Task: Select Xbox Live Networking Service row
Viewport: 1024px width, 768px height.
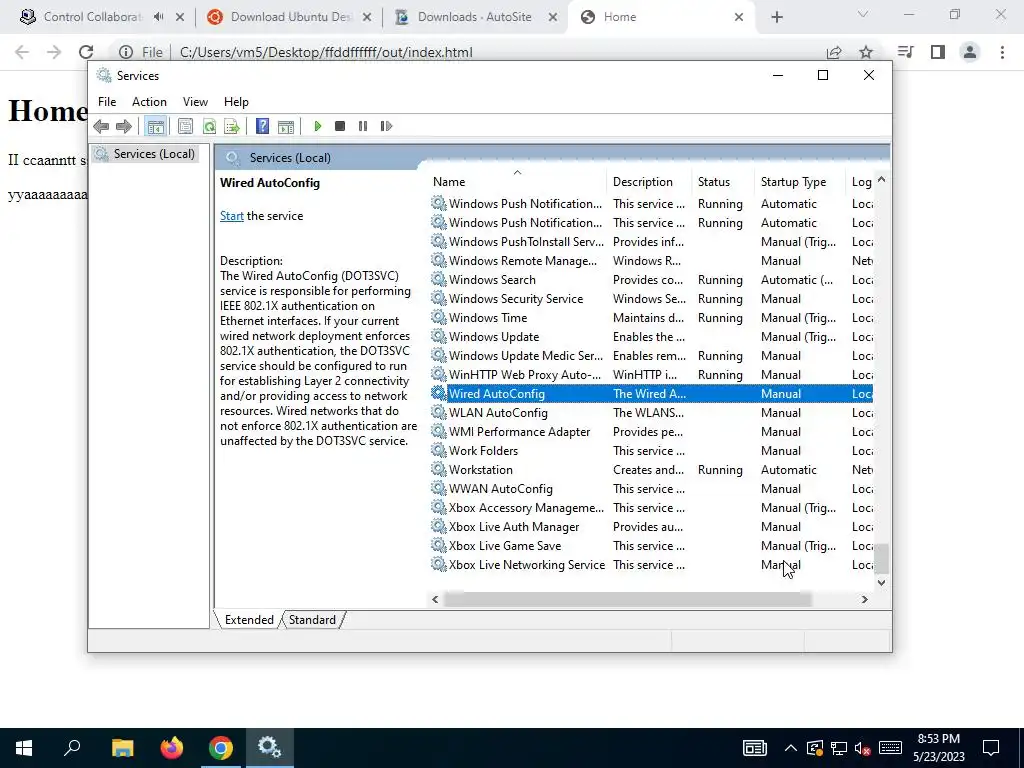Action: pos(651,564)
